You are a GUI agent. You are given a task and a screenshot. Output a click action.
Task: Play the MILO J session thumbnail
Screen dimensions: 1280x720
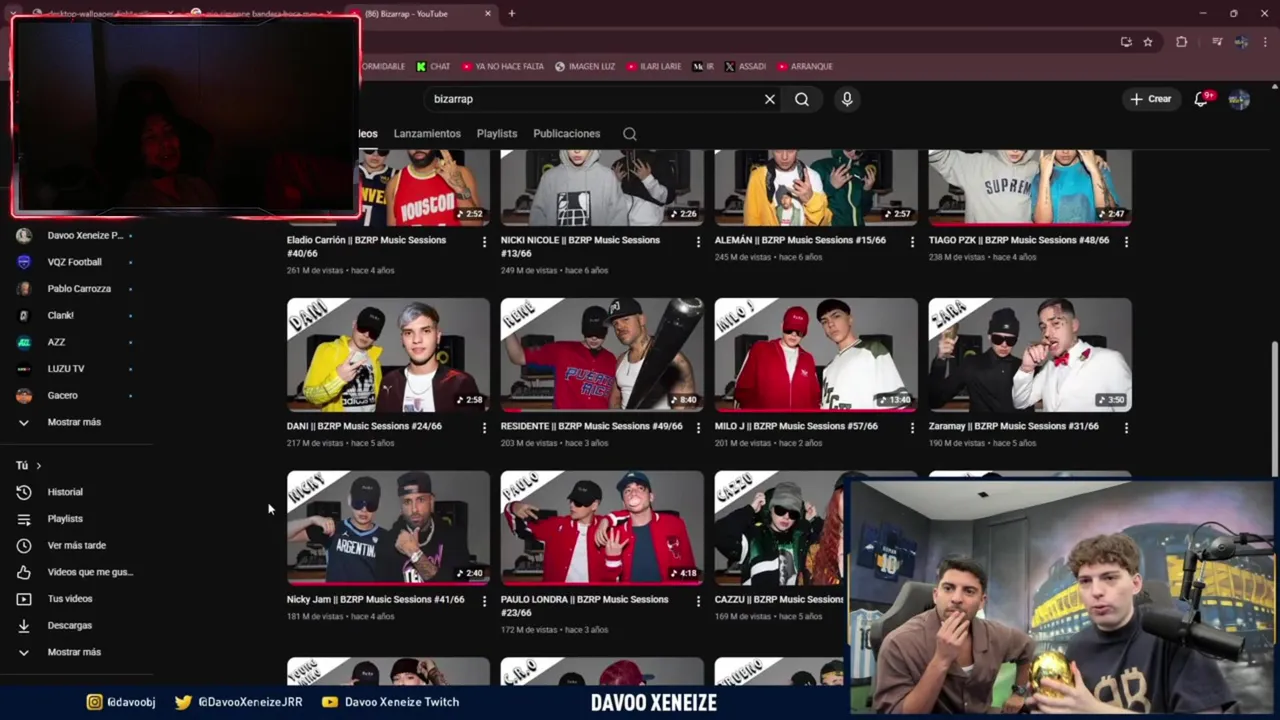tap(816, 355)
